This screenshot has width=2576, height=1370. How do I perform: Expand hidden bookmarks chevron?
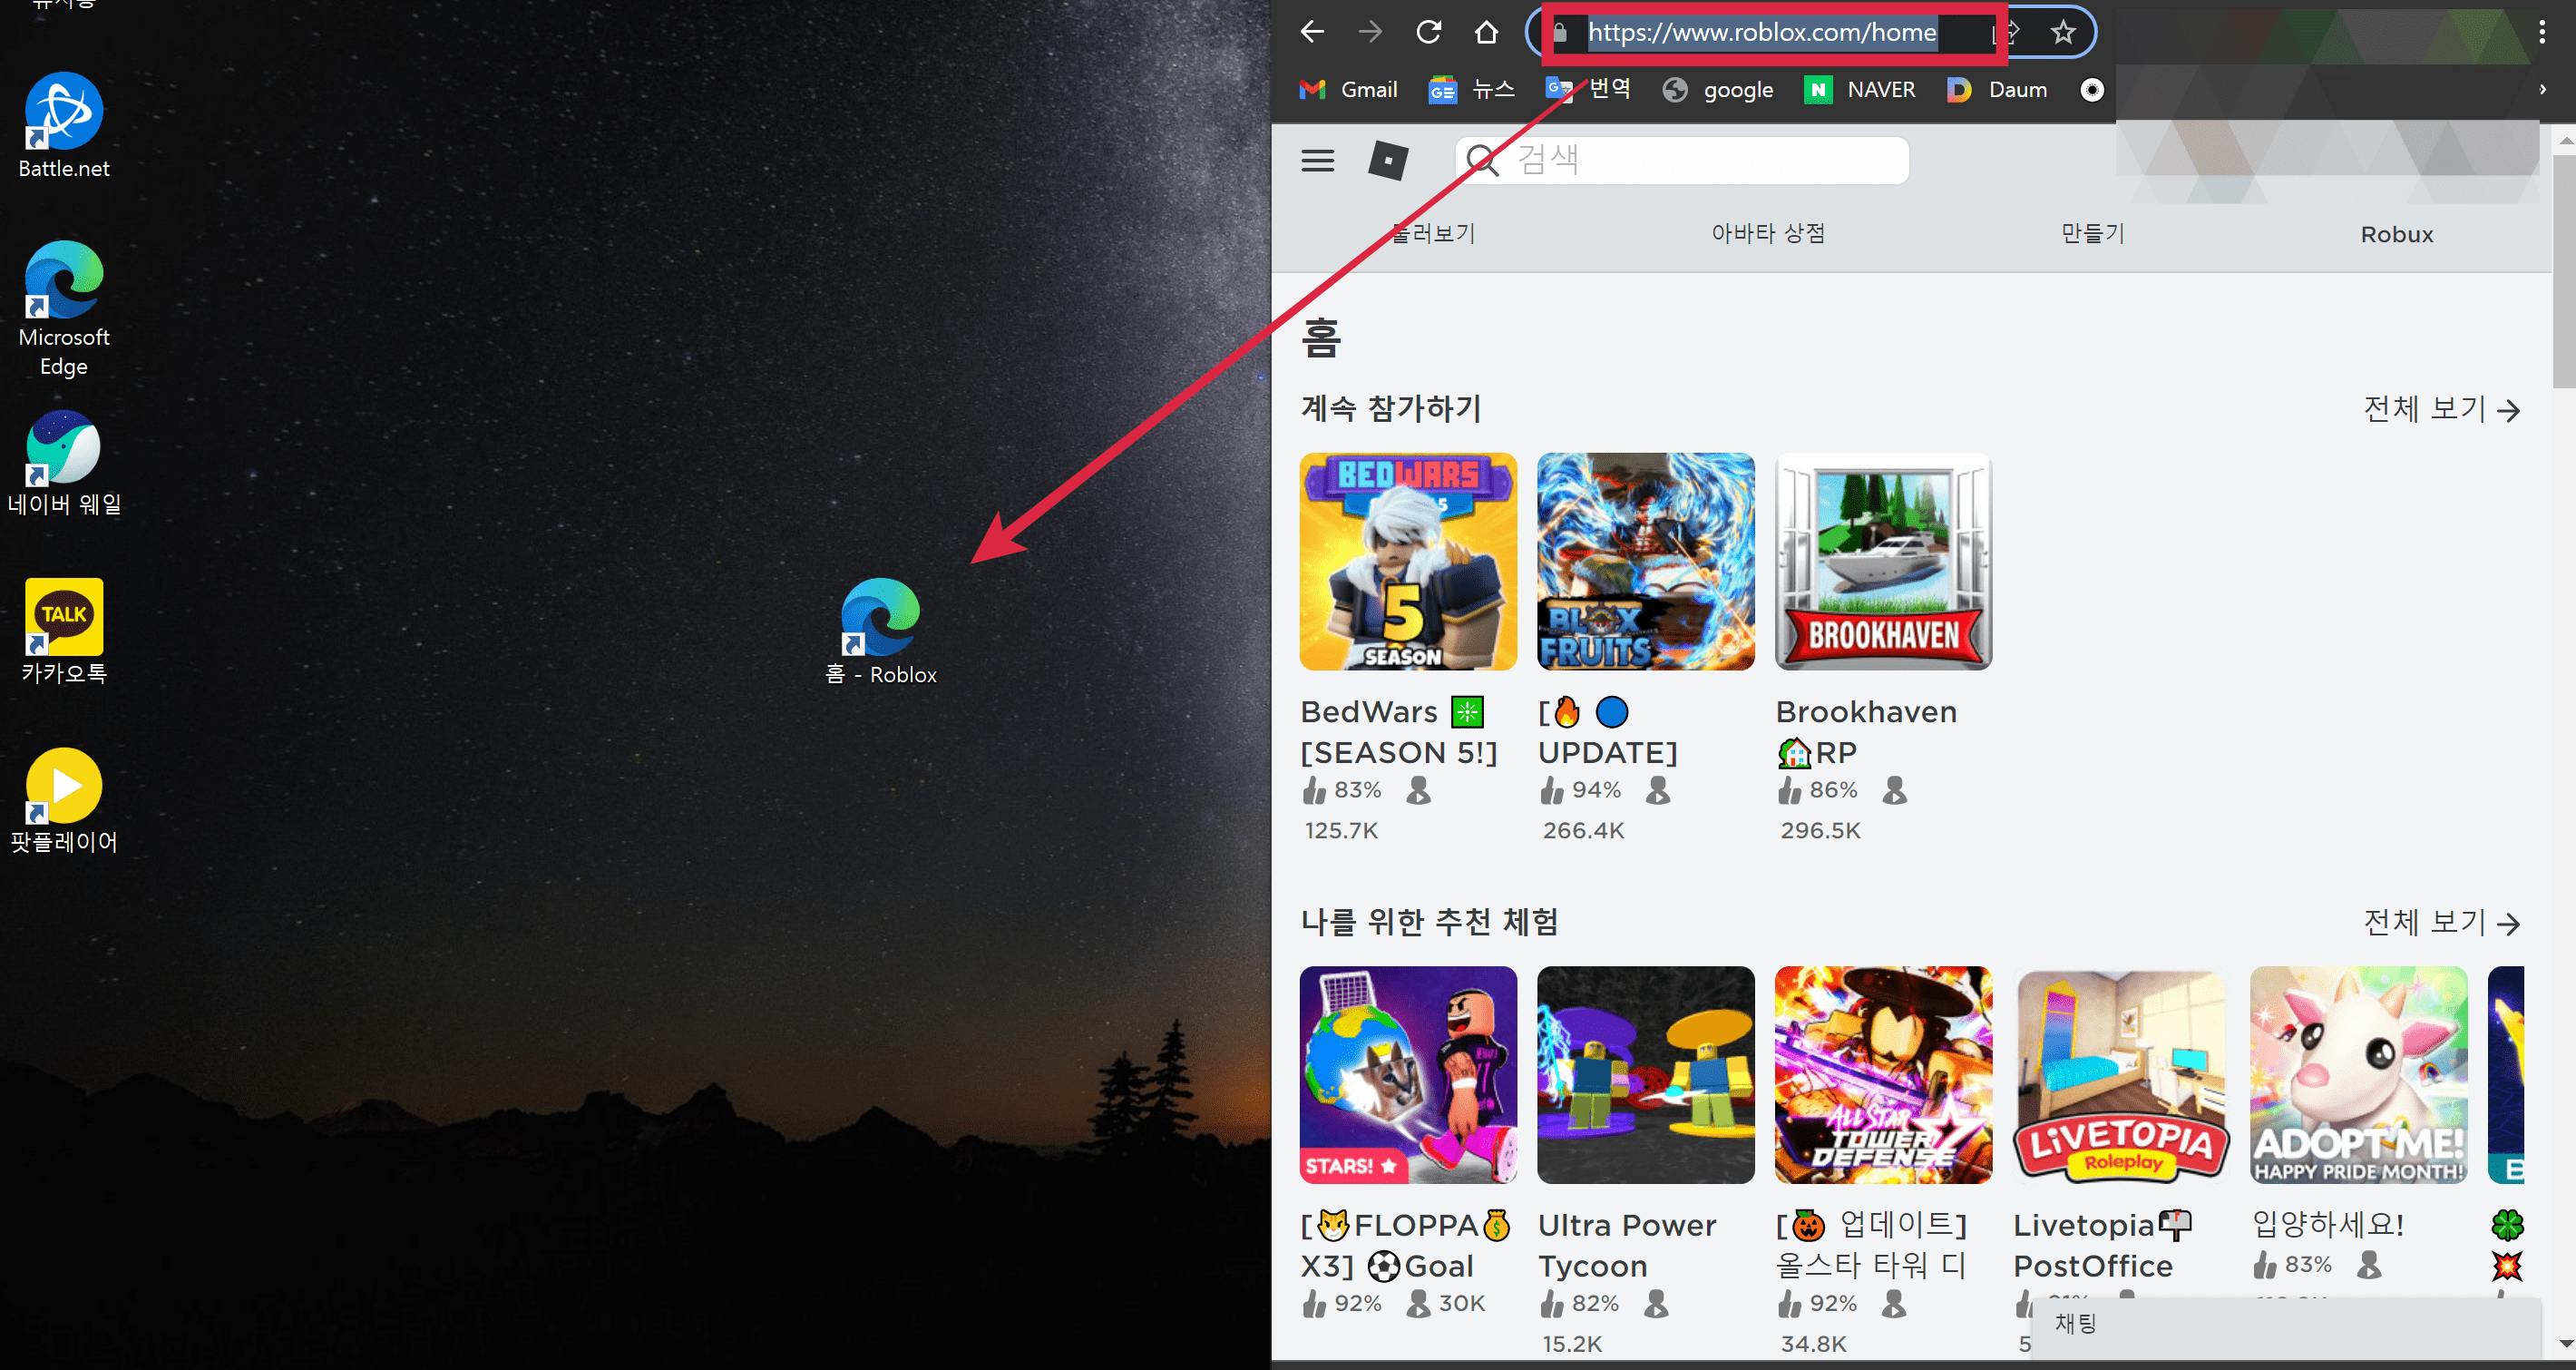coord(2543,90)
